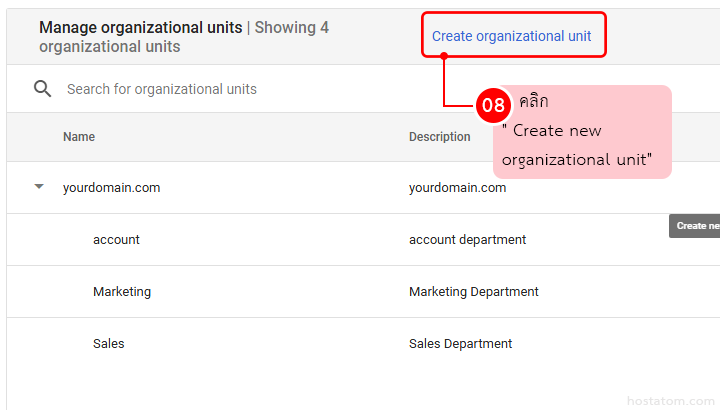This screenshot has height=410, width=720.
Task: Select the account organizational unit
Action: coord(116,239)
